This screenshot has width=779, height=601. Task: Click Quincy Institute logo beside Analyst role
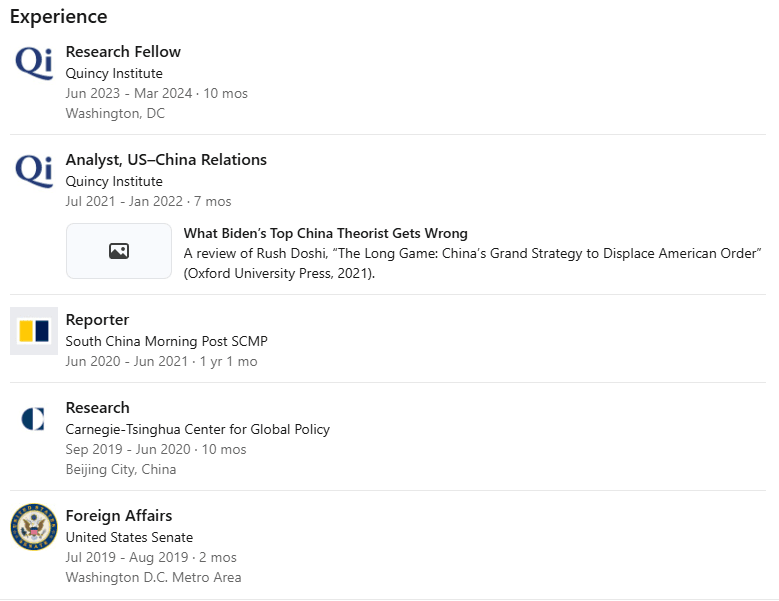[34, 171]
